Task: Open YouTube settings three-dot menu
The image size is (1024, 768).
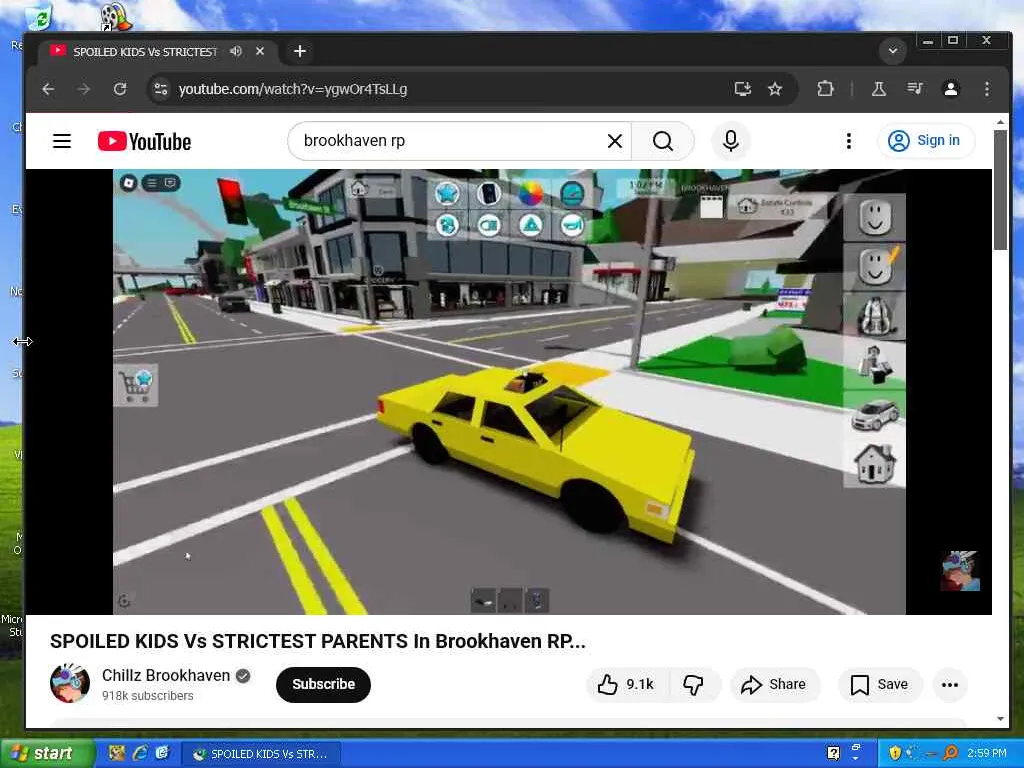Action: point(848,141)
